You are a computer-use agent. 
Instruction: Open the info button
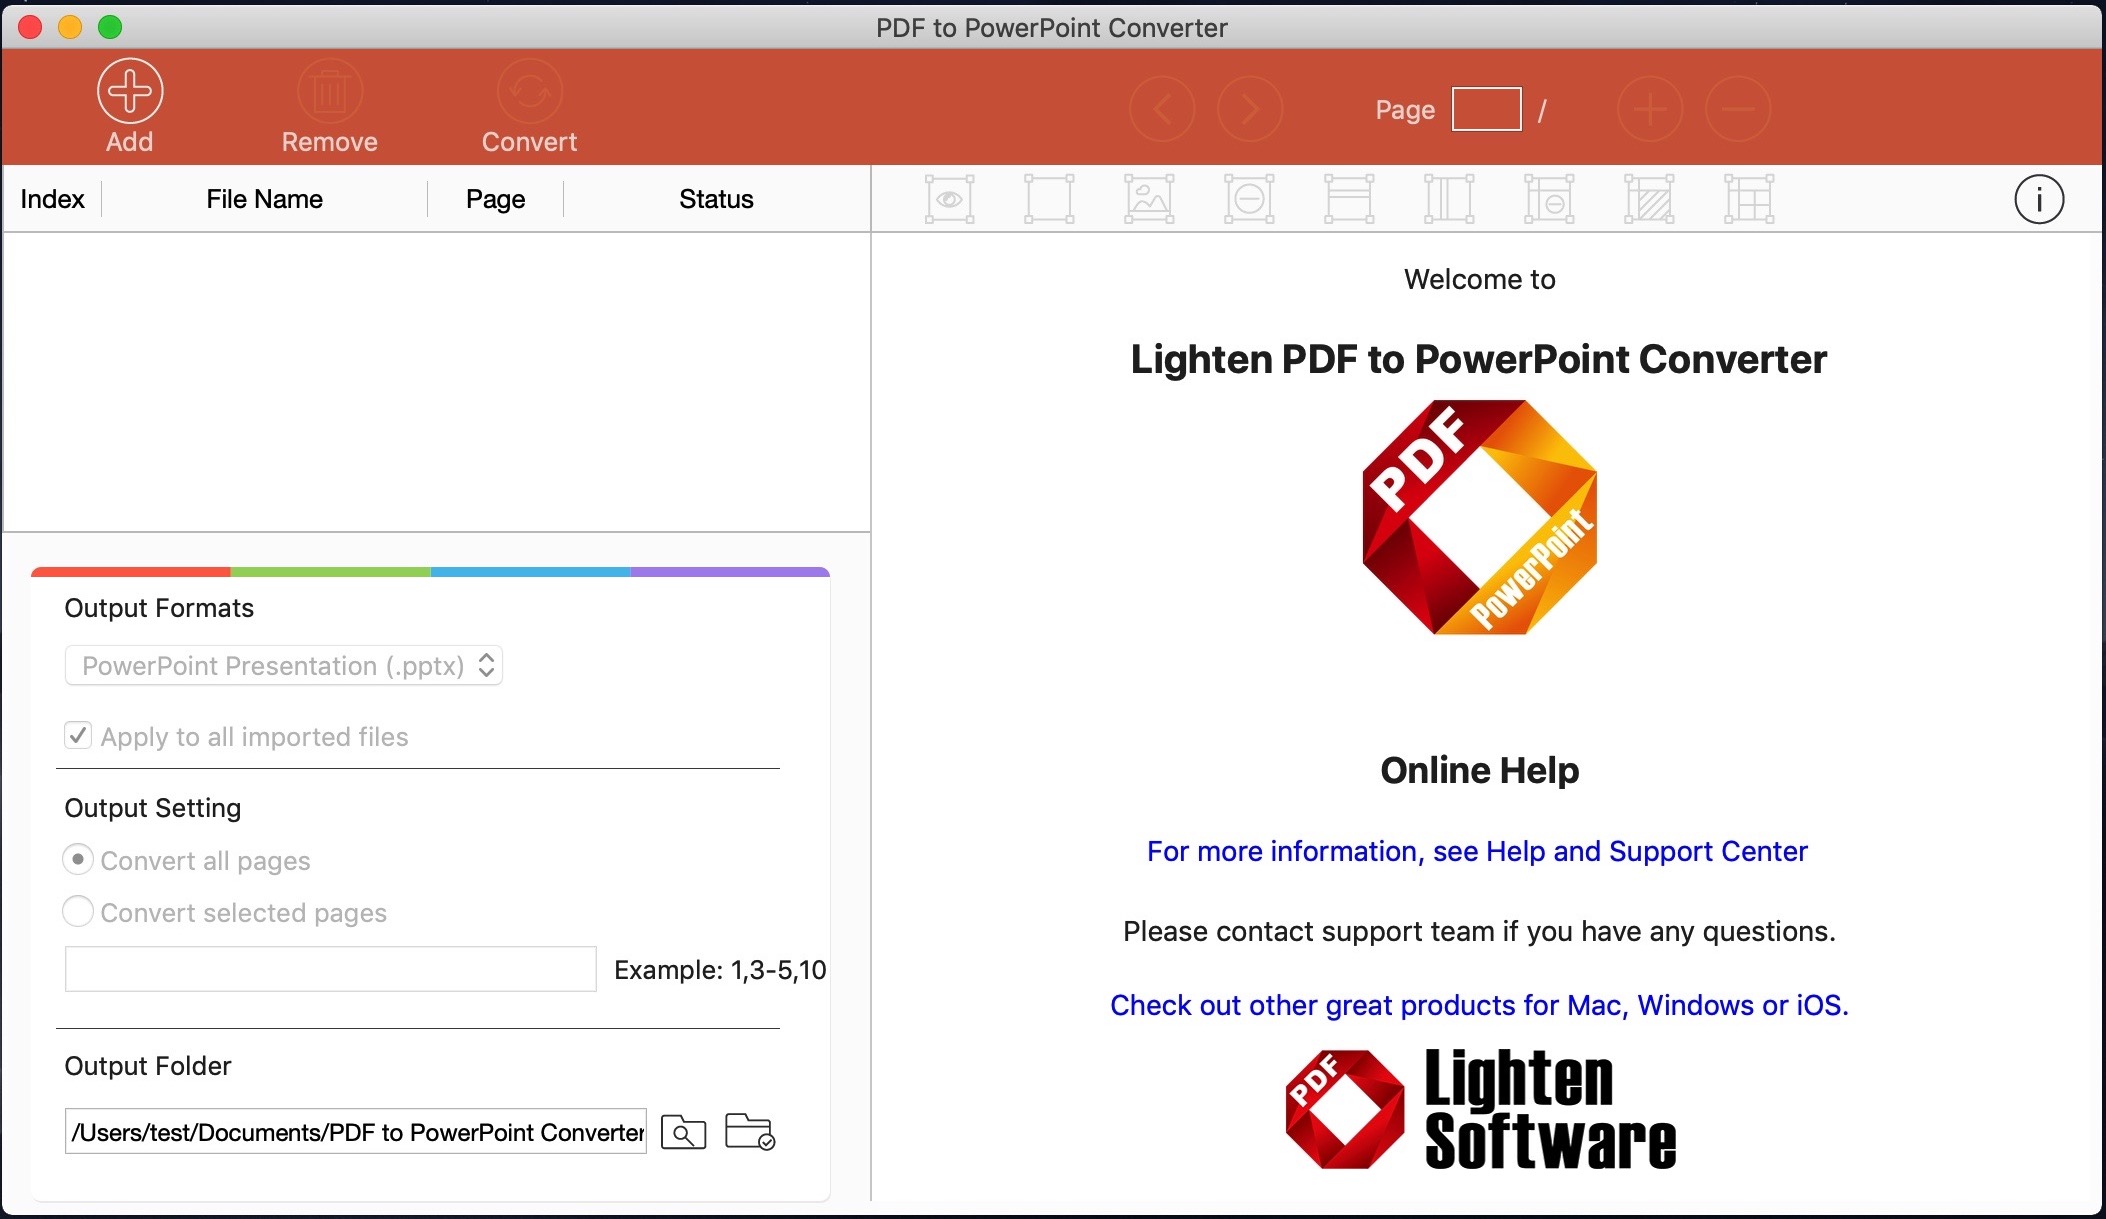pyautogui.click(x=2039, y=199)
